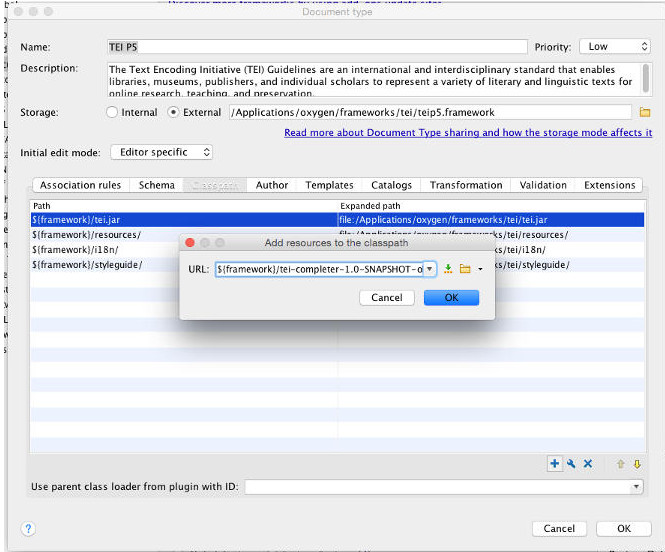Click the browse folder icon next to Storage path

point(645,112)
